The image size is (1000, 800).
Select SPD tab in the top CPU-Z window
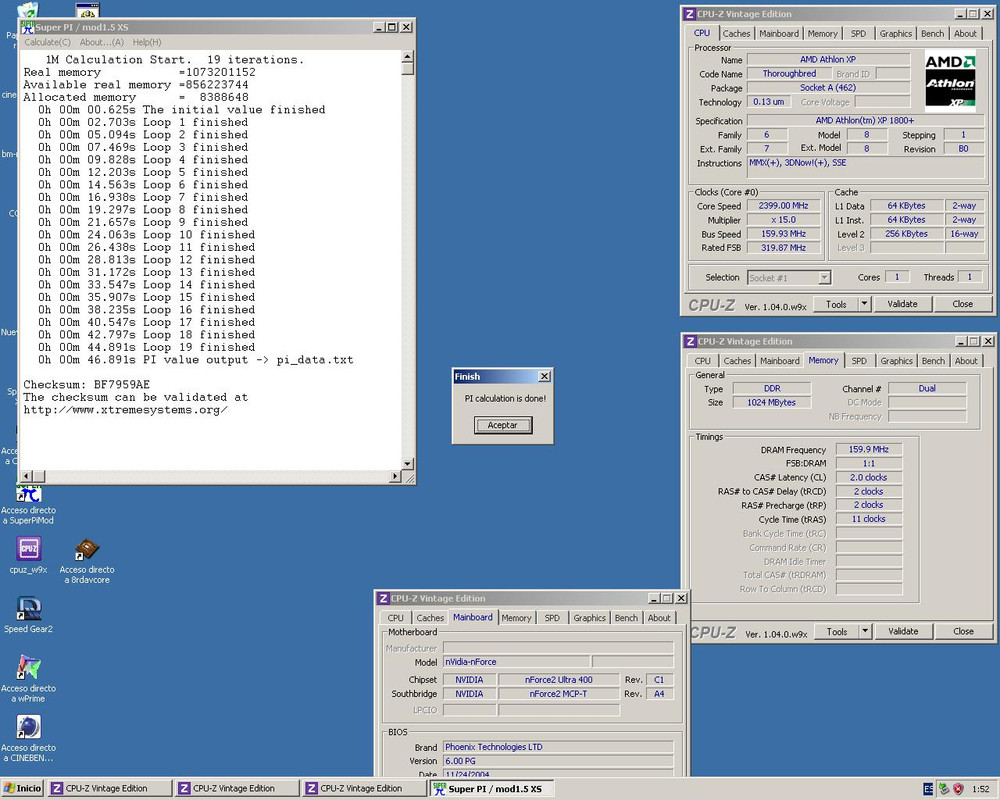pos(858,34)
